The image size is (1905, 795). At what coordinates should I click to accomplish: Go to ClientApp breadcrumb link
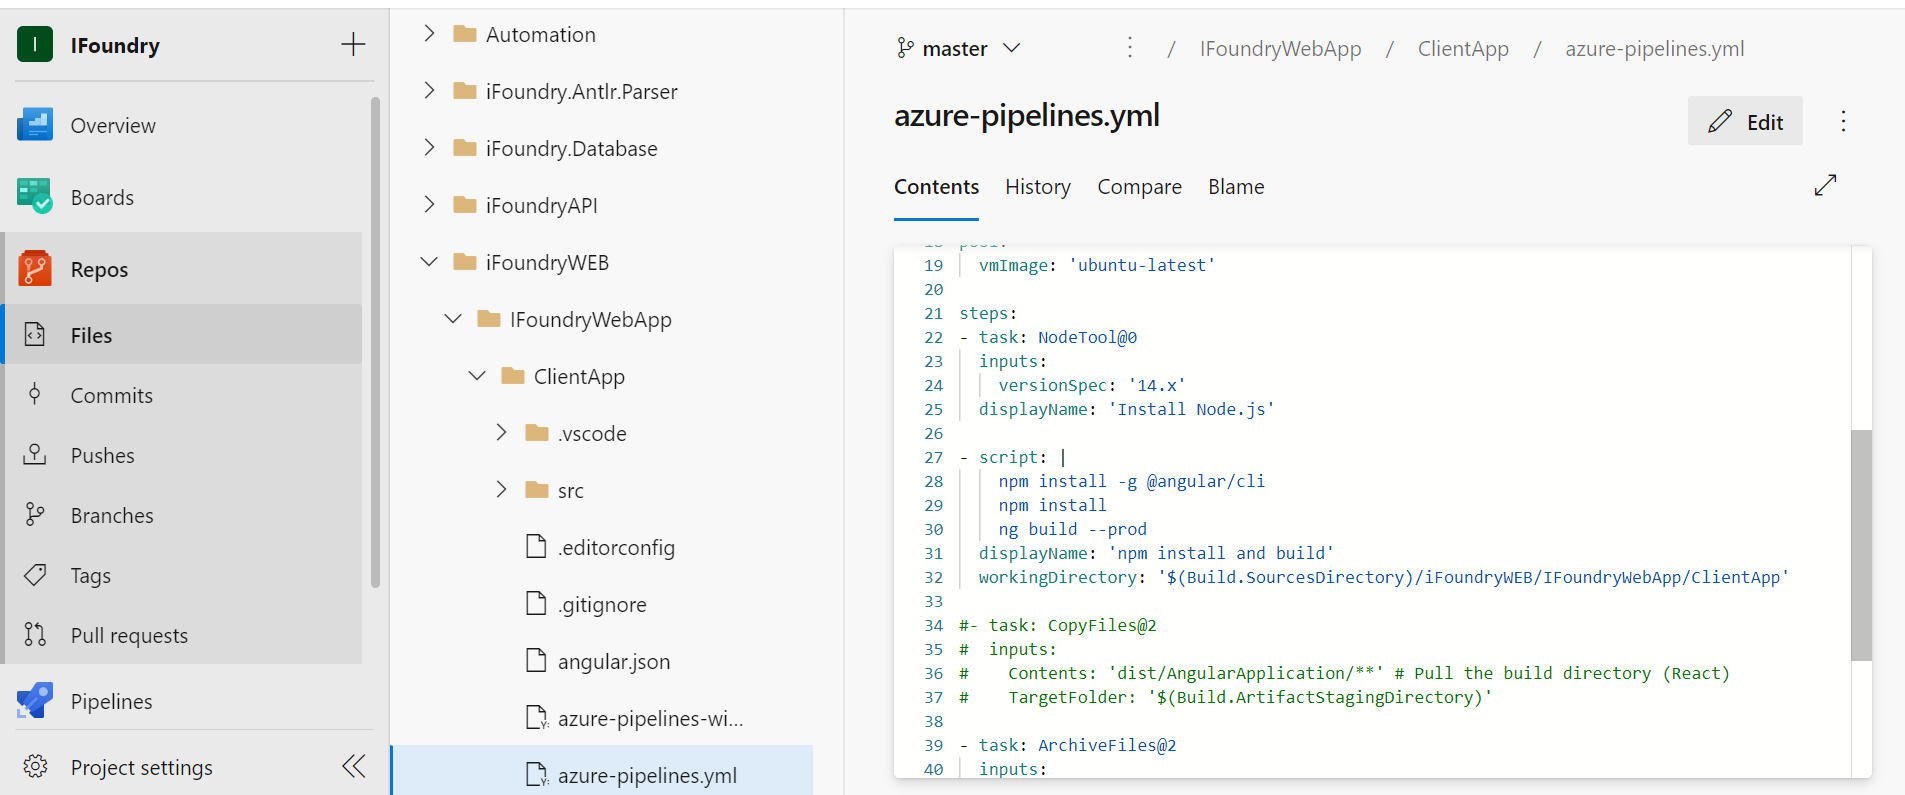tap(1463, 49)
